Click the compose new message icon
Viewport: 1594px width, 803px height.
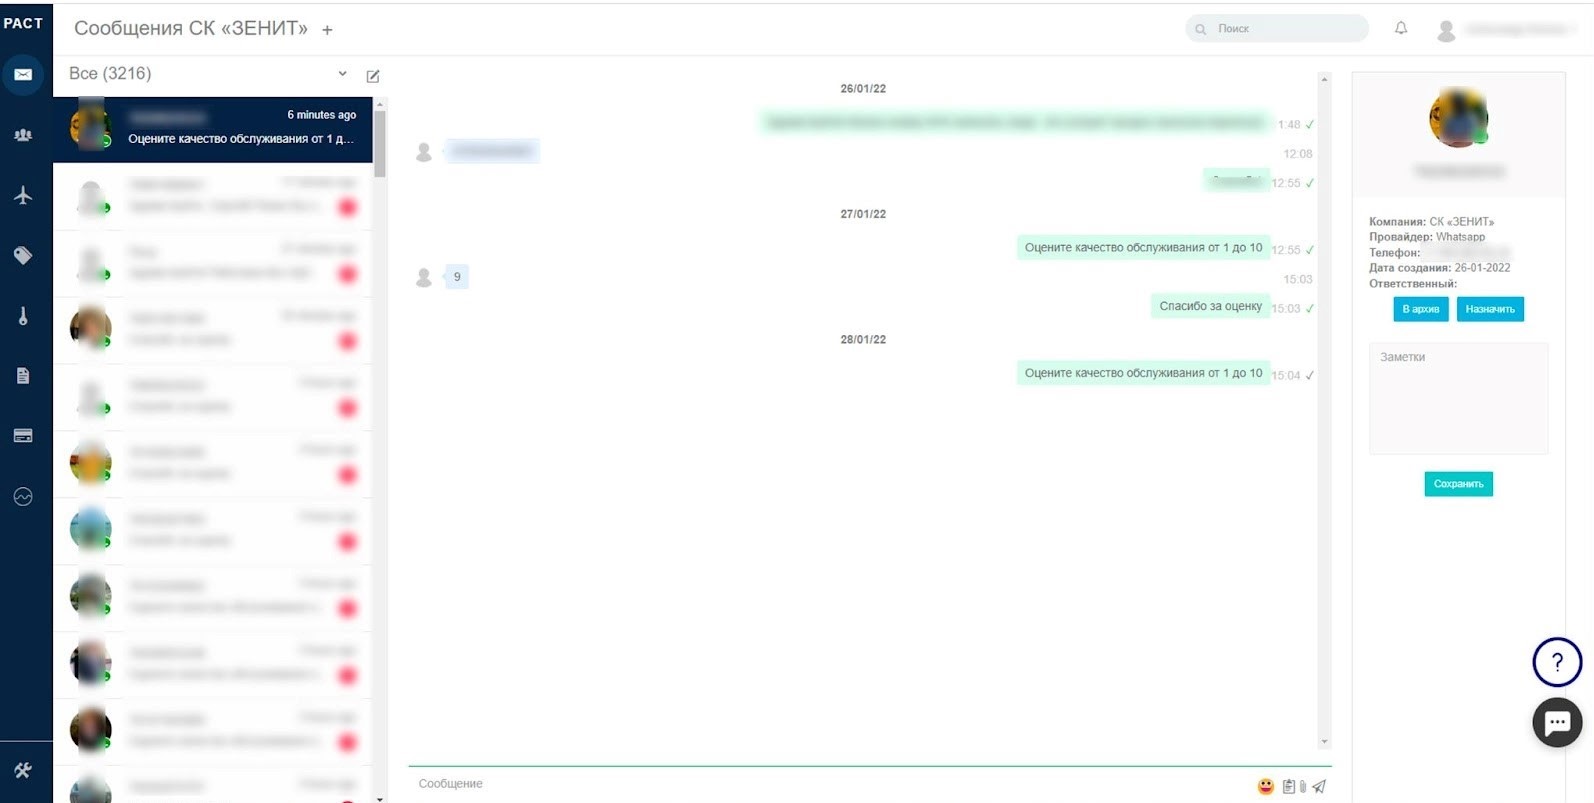point(373,76)
